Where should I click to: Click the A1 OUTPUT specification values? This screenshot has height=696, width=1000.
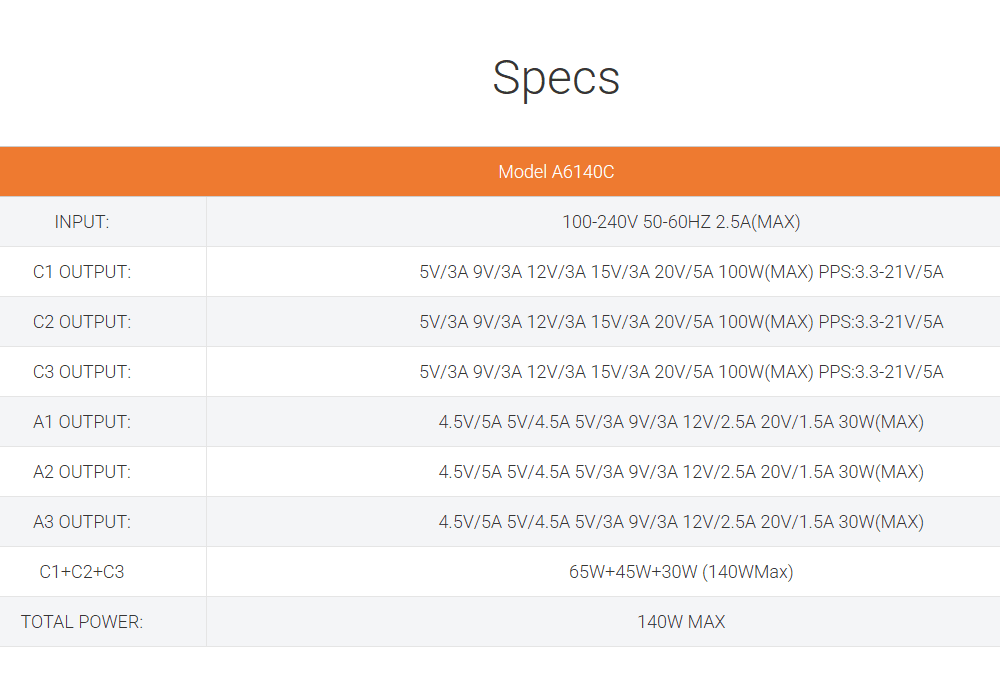pyautogui.click(x=681, y=422)
